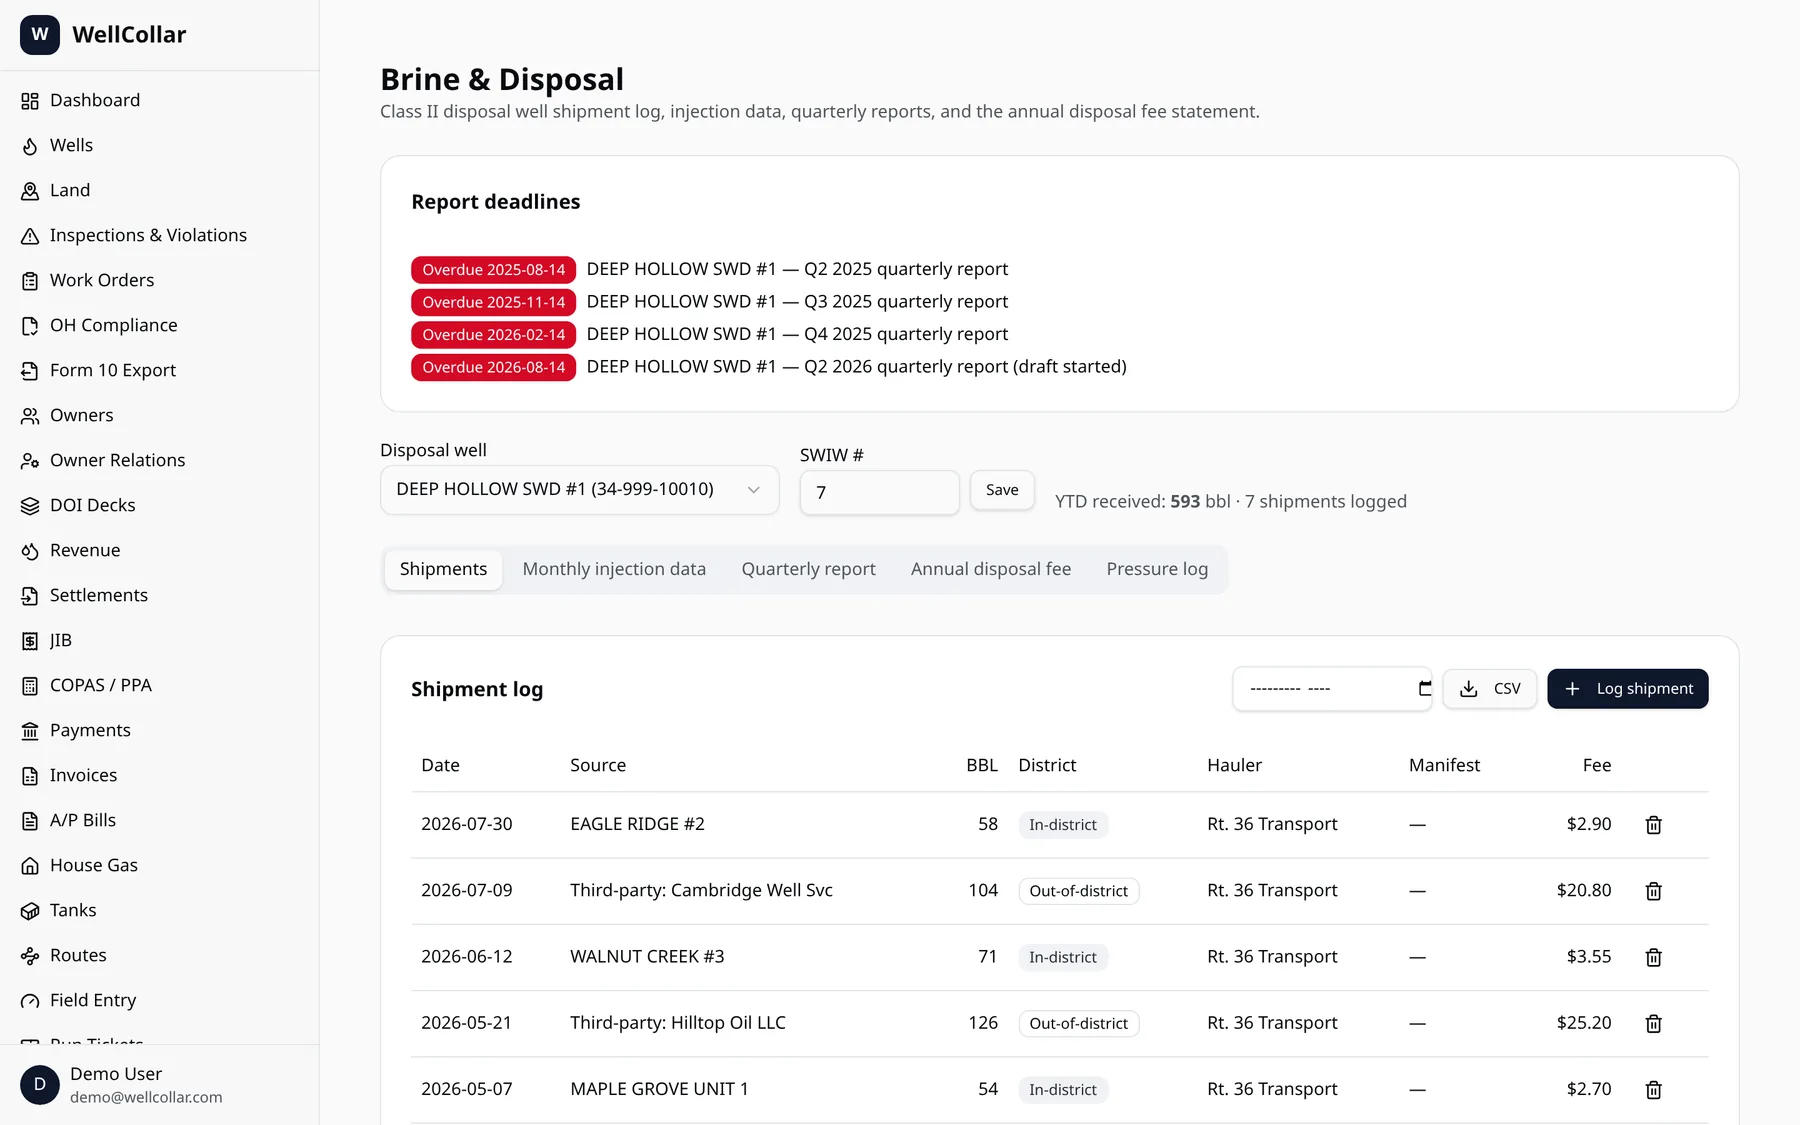
Task: Click the Work Orders clipboard icon
Action: point(30,281)
